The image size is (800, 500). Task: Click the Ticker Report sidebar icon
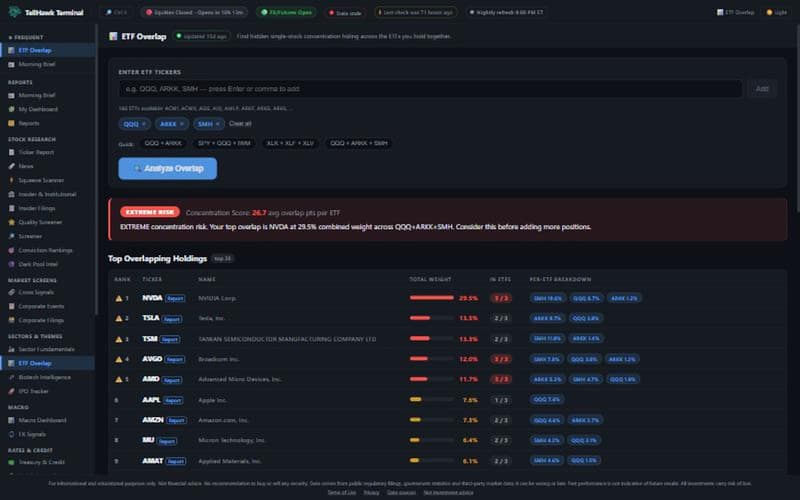click(11, 152)
